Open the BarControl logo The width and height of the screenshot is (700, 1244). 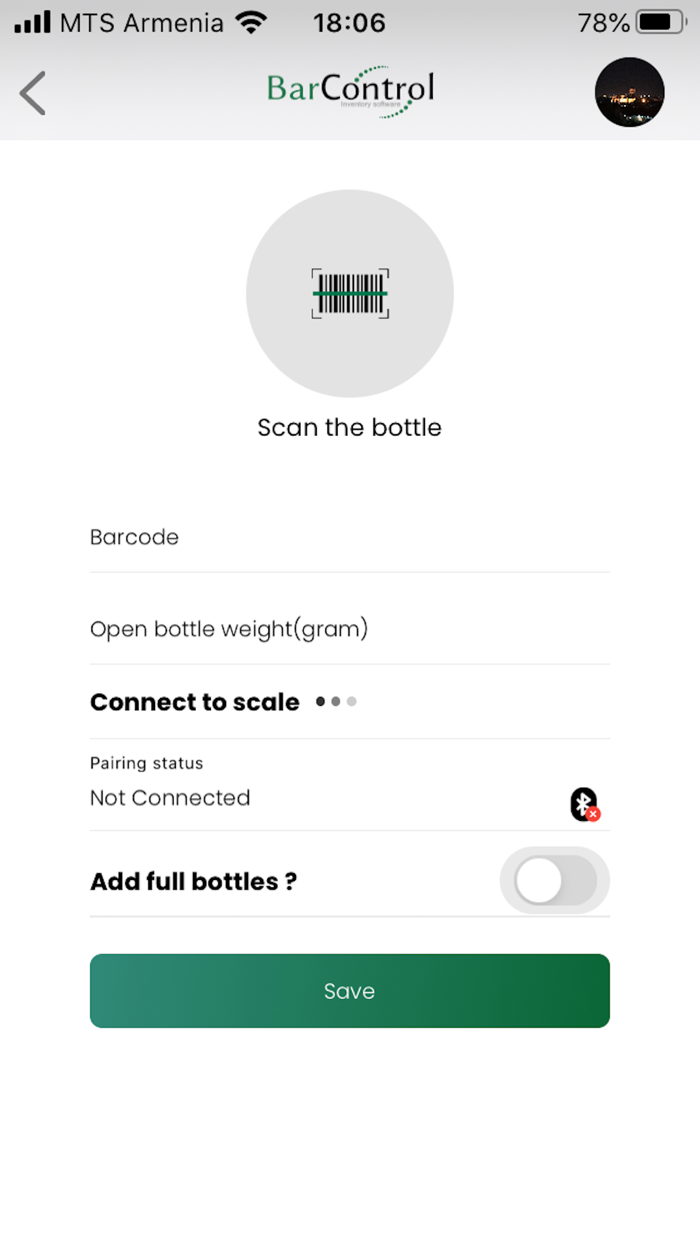[x=349, y=90]
